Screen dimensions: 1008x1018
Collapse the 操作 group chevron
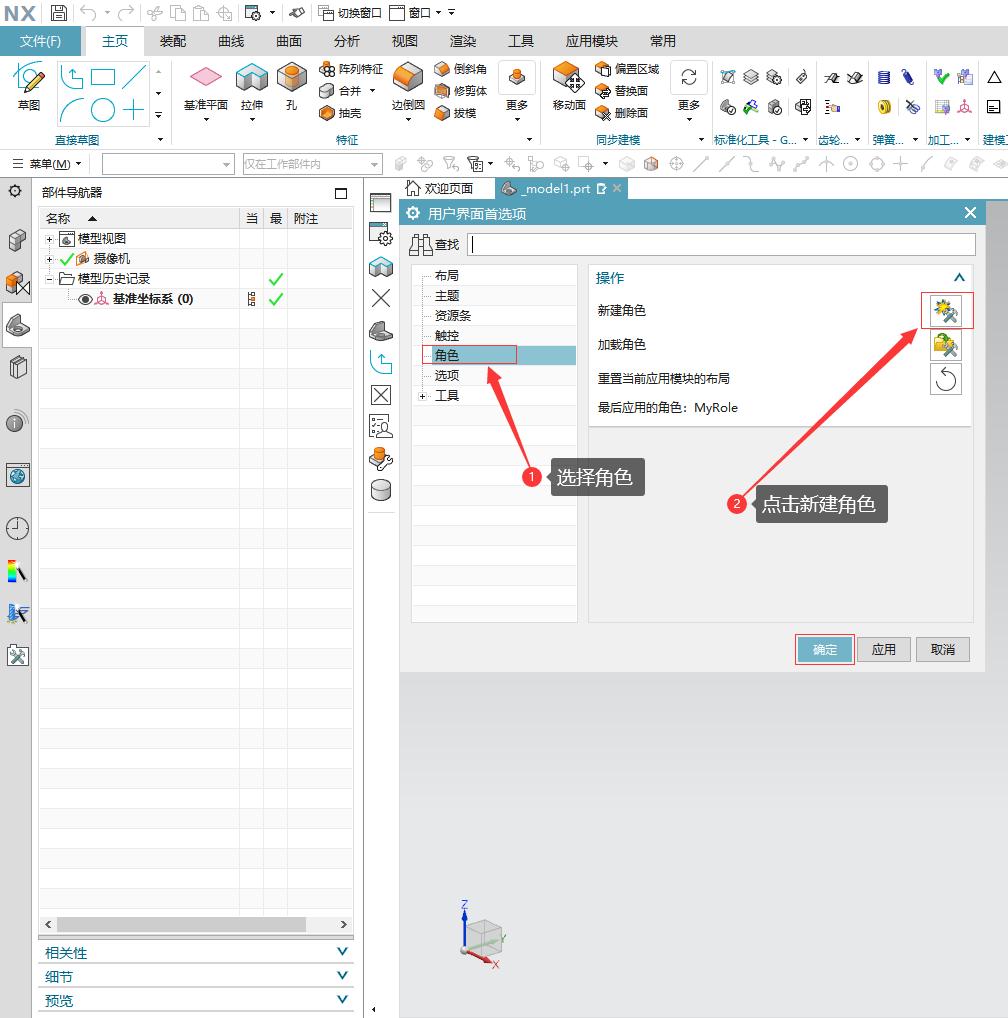tap(958, 278)
